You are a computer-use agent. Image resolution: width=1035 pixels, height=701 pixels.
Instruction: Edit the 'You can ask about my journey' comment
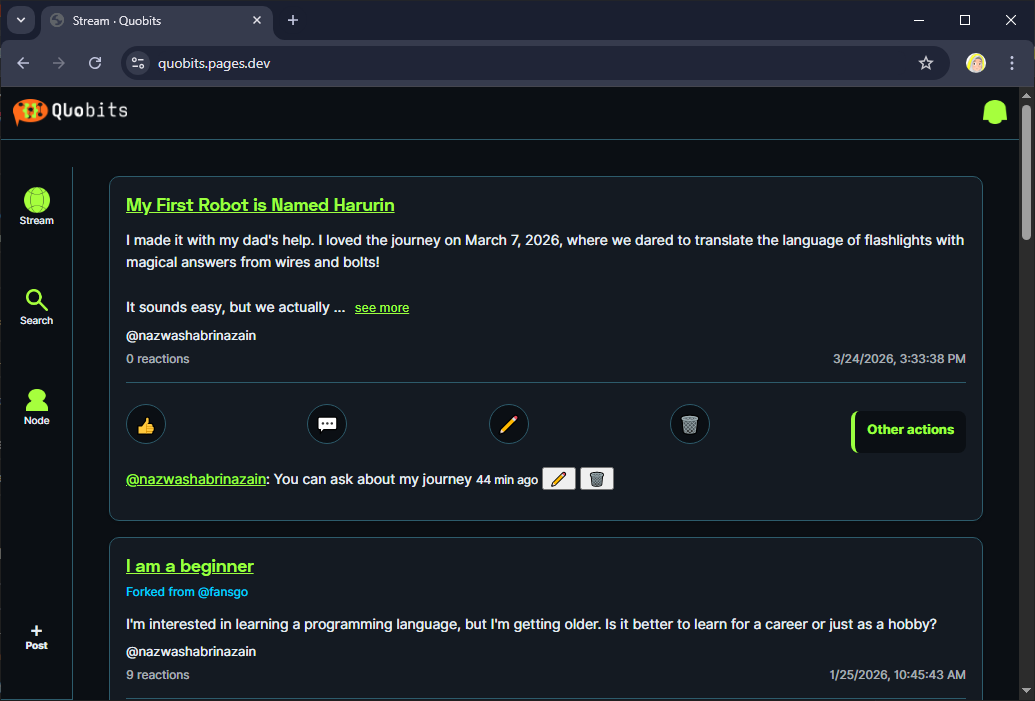[558, 479]
